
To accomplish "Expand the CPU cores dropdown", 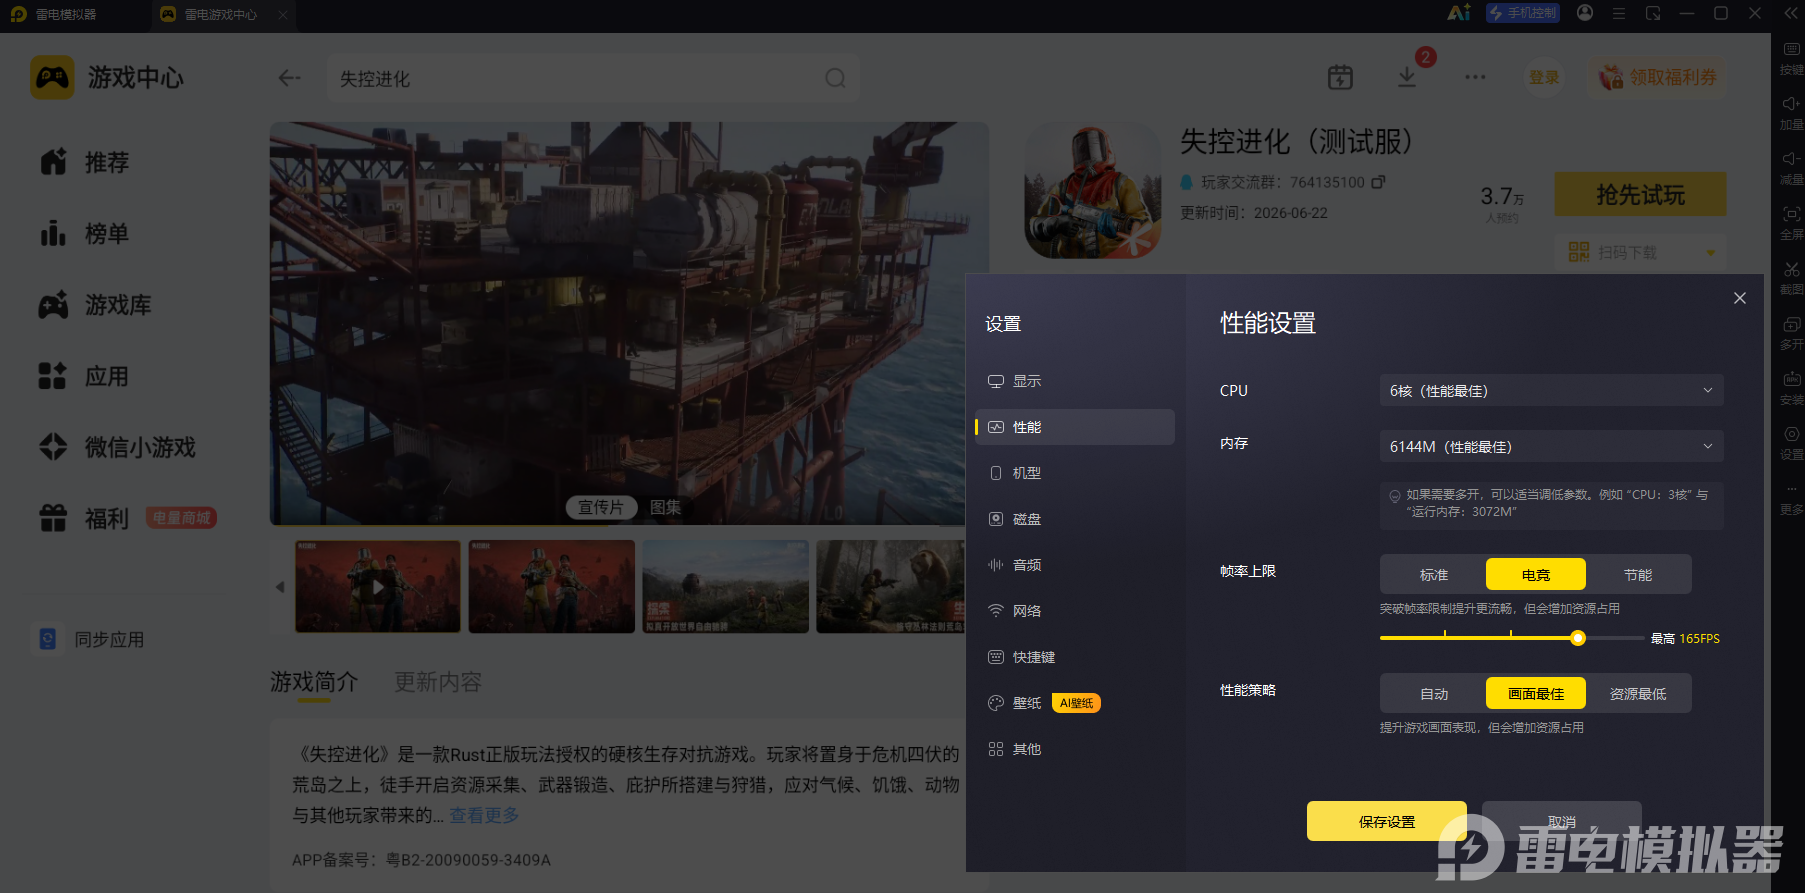I will (x=1551, y=390).
